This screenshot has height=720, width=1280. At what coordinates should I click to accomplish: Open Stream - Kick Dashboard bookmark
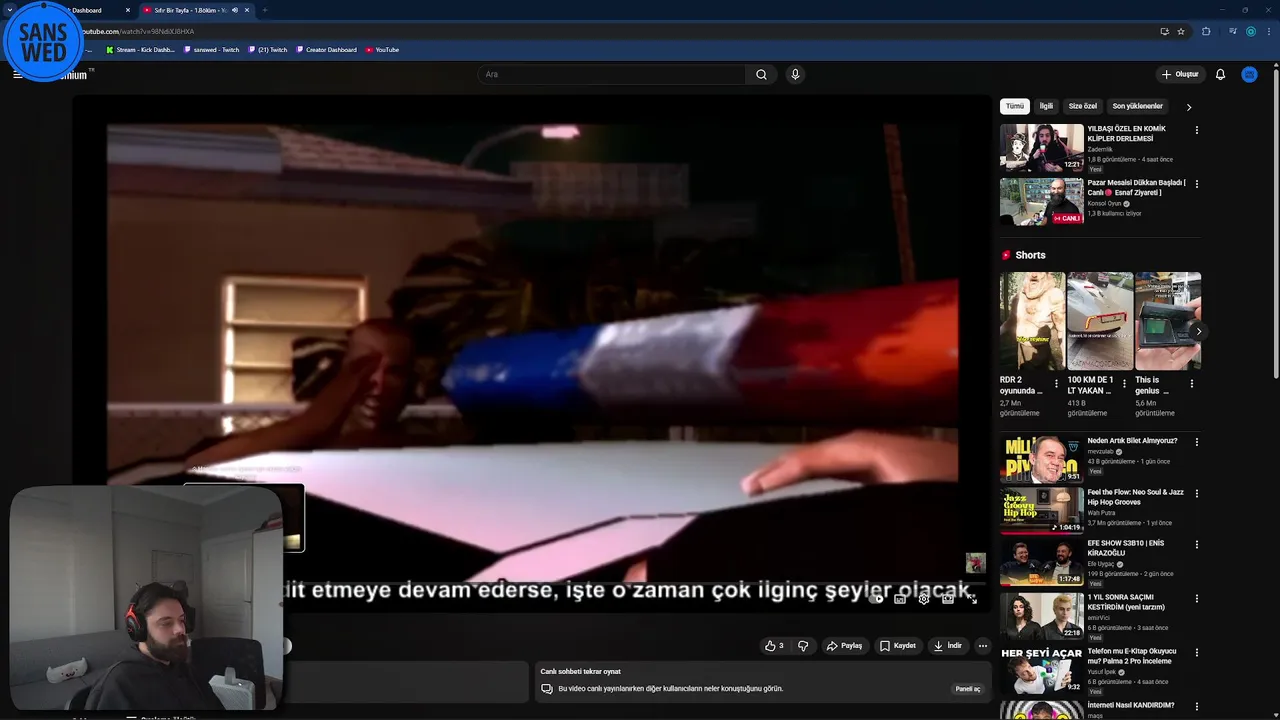point(141,50)
